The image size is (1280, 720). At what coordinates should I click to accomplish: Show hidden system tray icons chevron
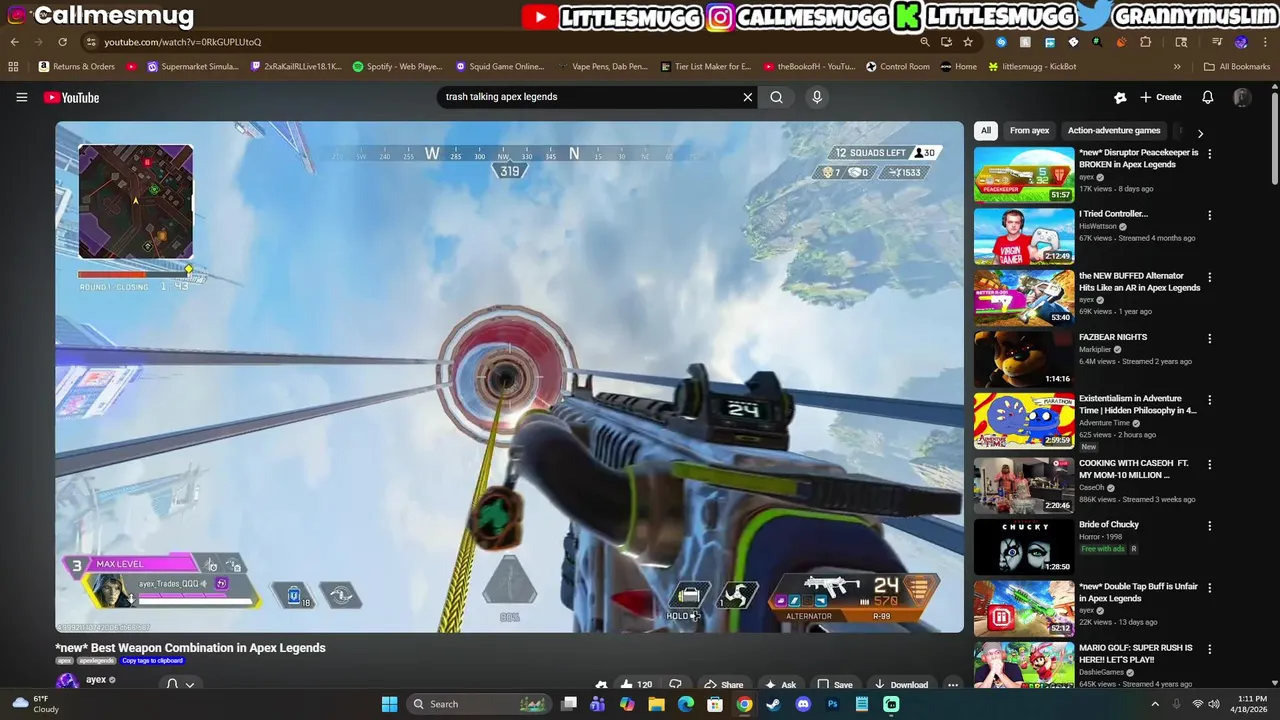point(1155,704)
